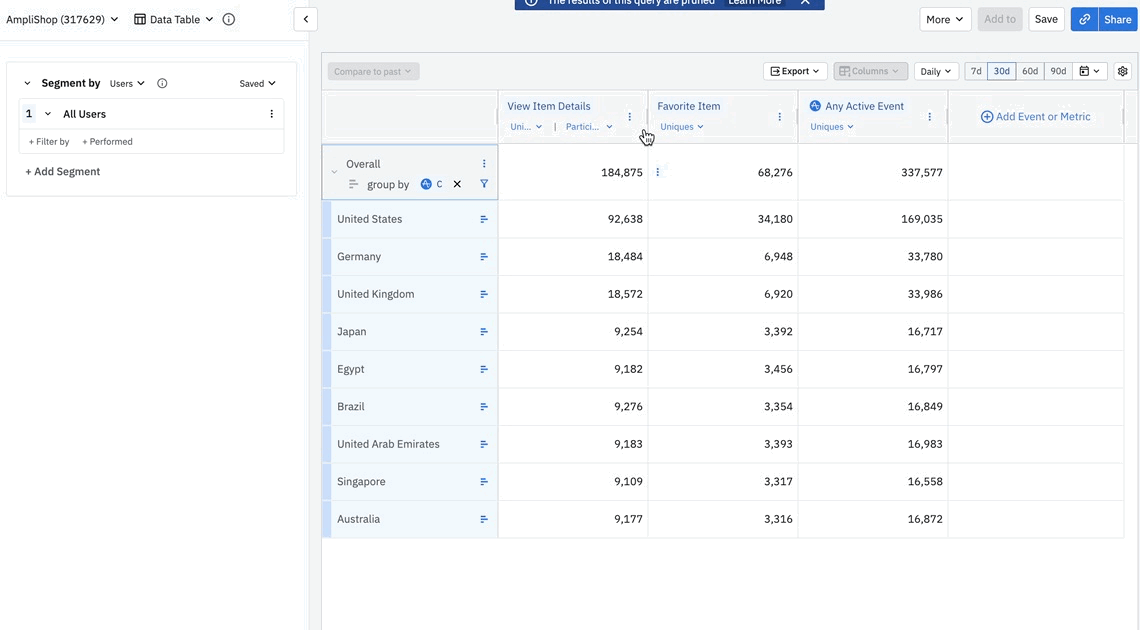Open View Item Details column options menu

[x=629, y=117]
